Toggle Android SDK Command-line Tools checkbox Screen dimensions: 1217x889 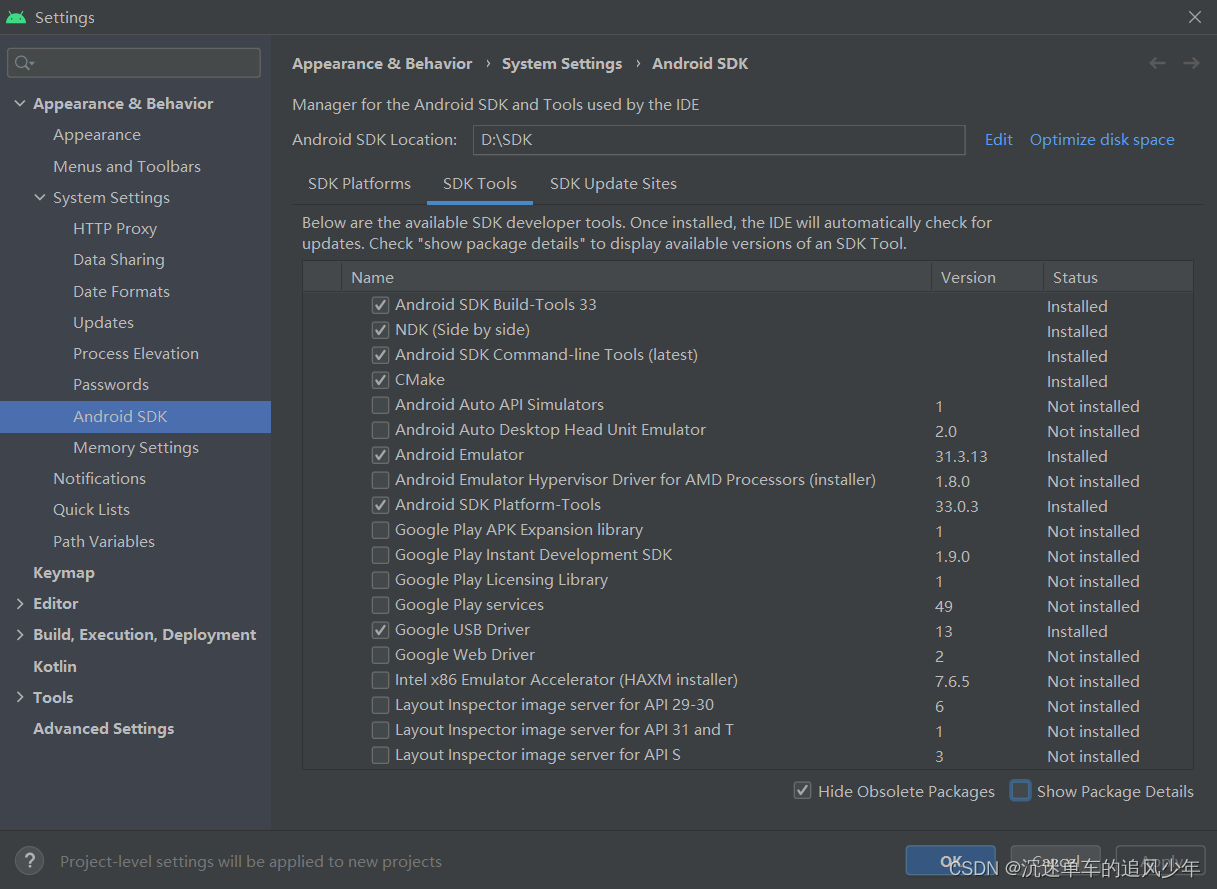(x=380, y=355)
